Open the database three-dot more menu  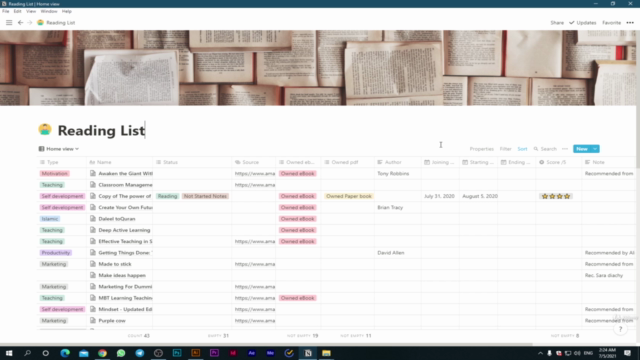[565, 149]
